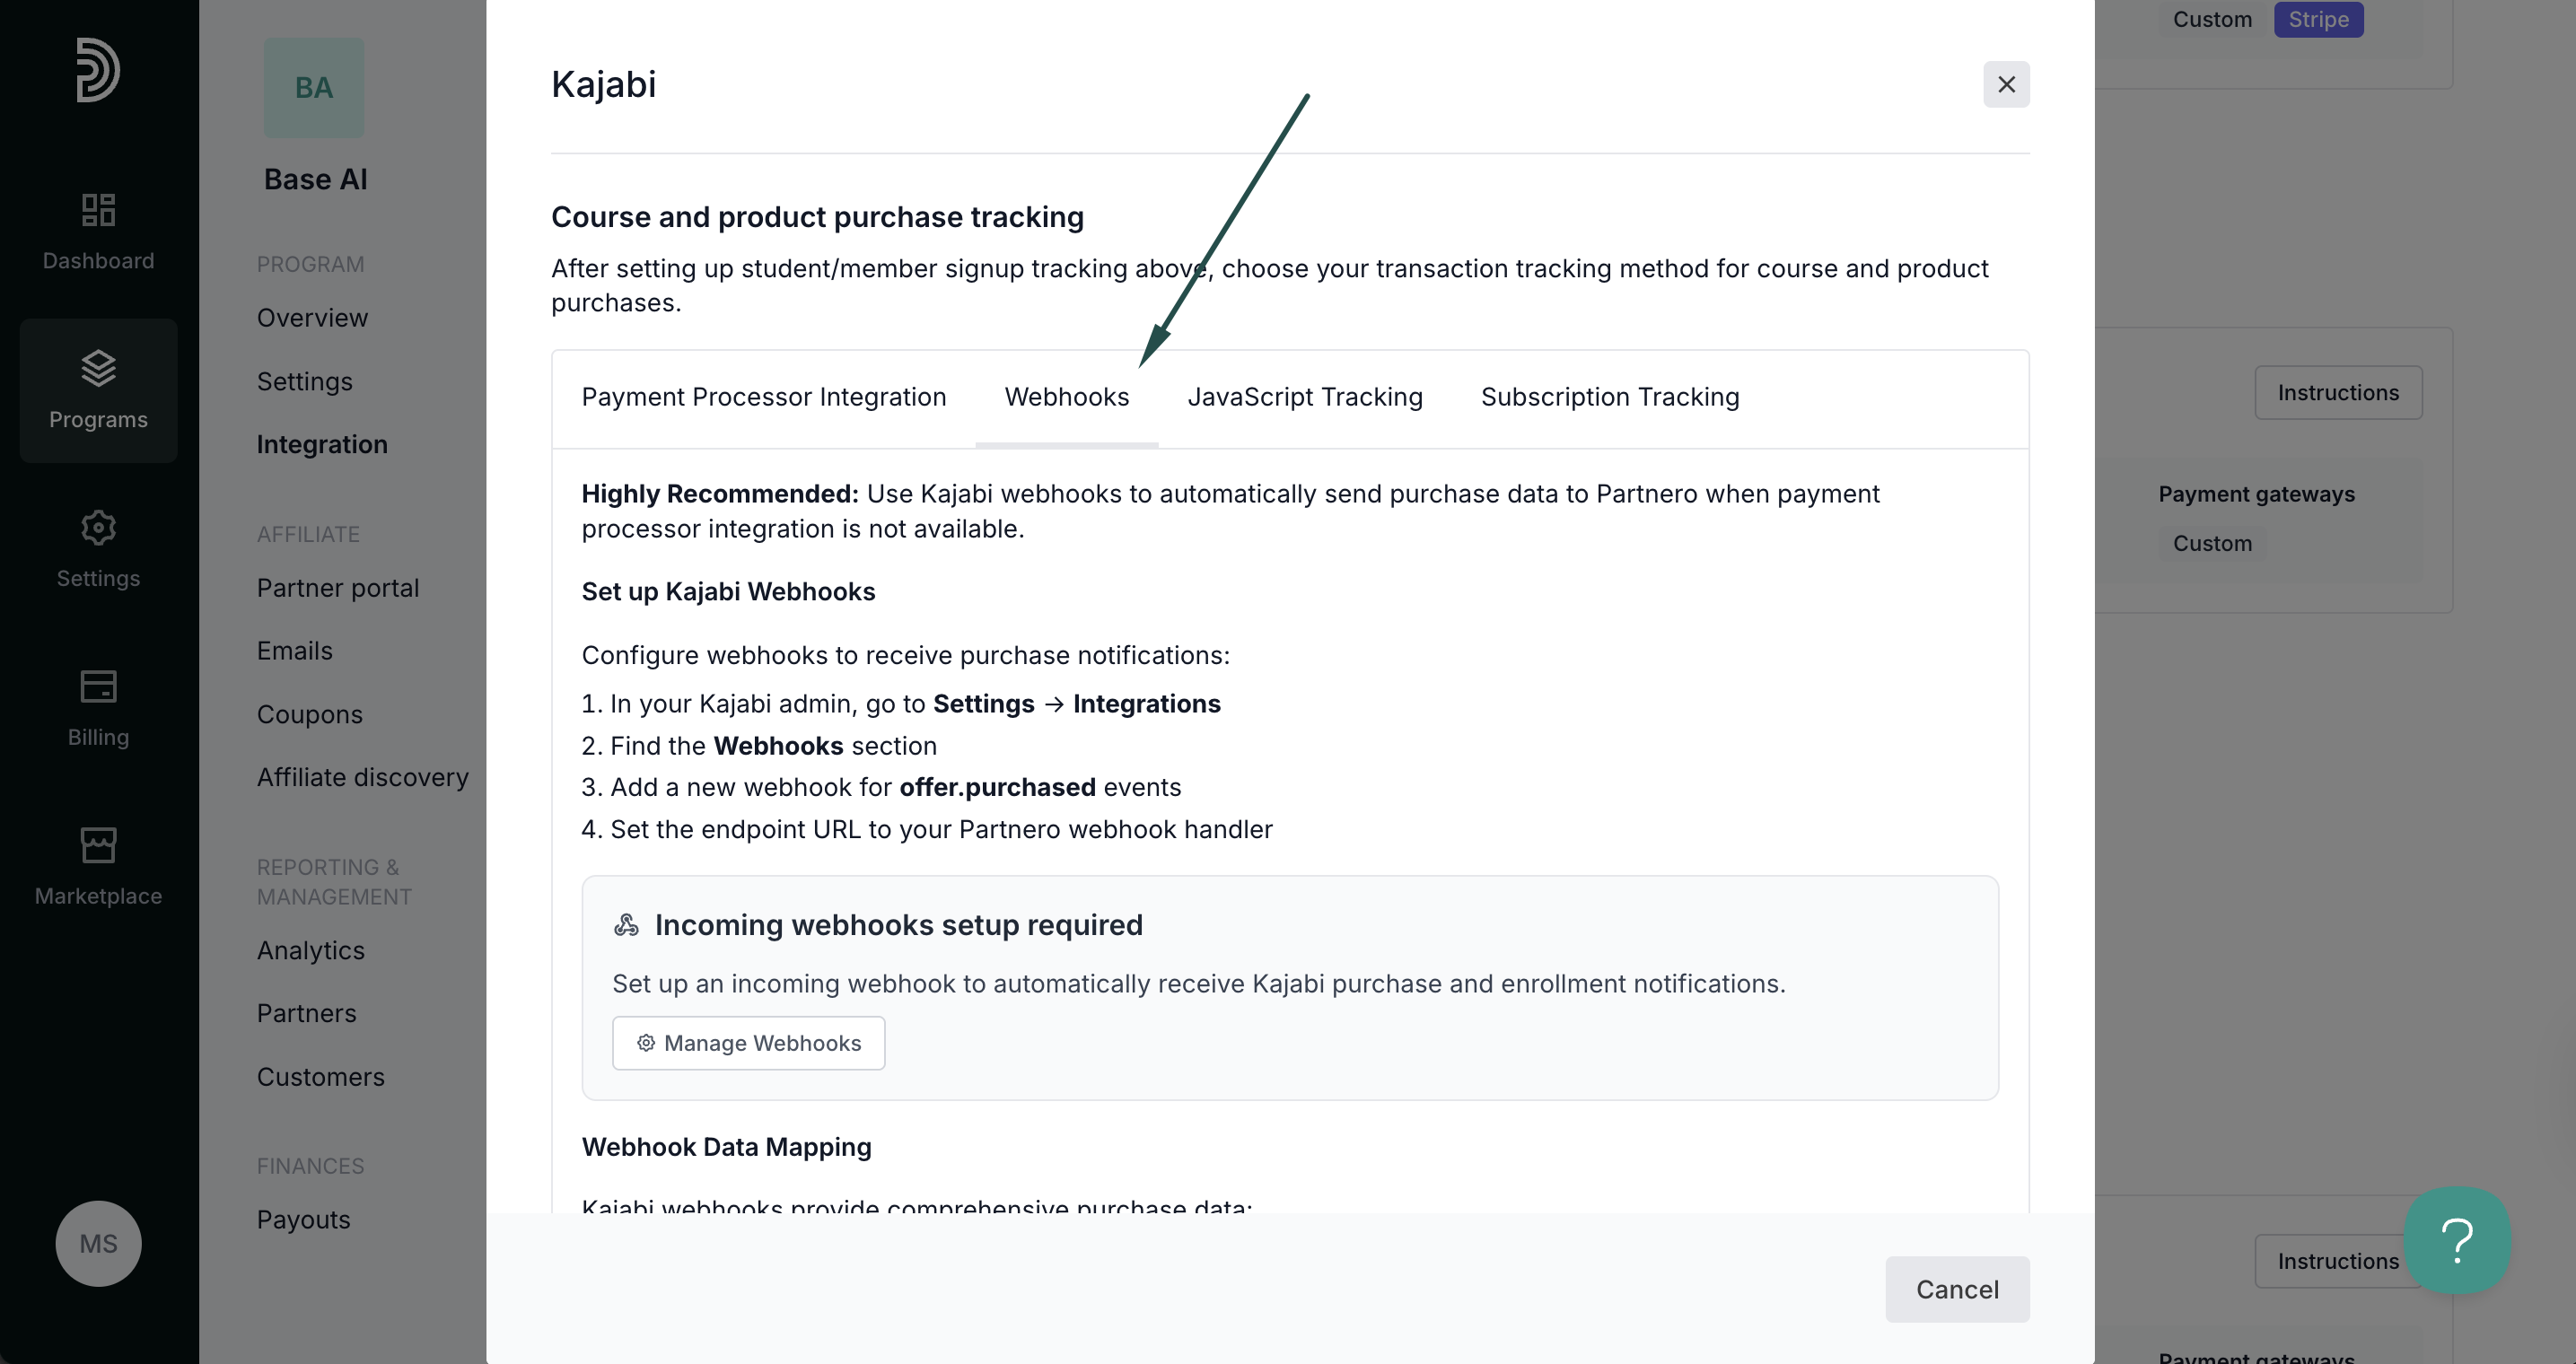The width and height of the screenshot is (2576, 1364).
Task: Click the Manage Webhooks button
Action: coord(749,1043)
